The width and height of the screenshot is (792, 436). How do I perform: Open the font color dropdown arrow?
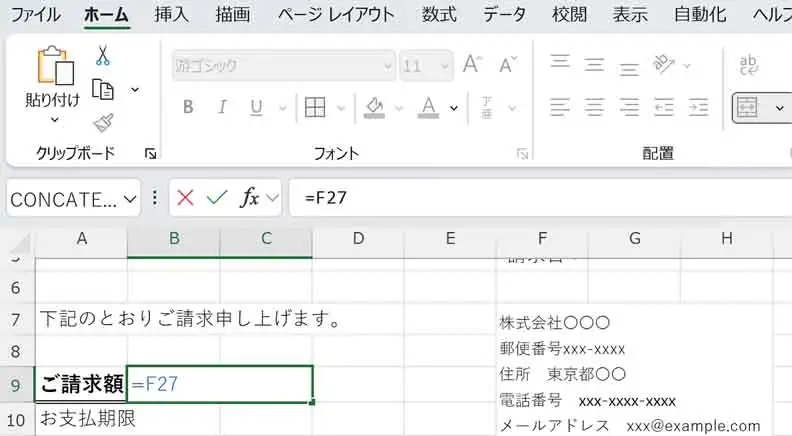(453, 108)
